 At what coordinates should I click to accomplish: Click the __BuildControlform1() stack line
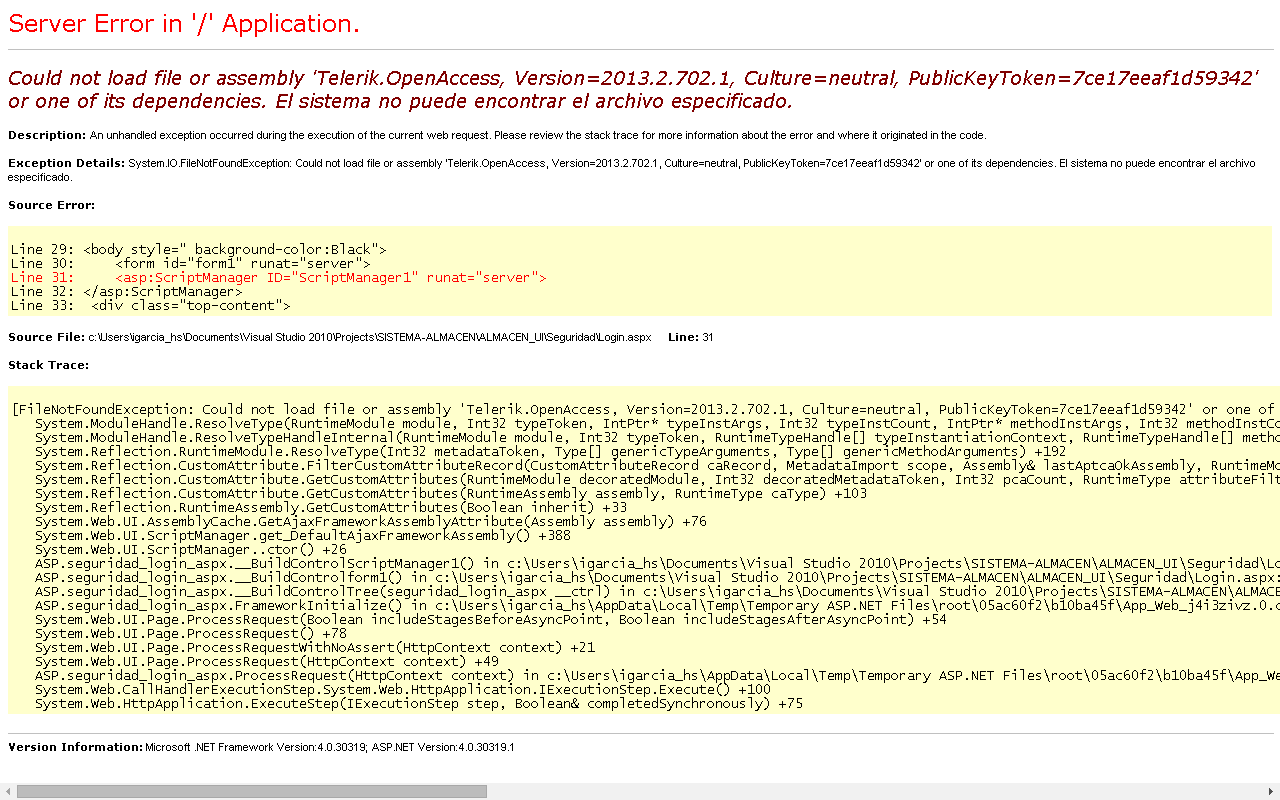(657, 577)
